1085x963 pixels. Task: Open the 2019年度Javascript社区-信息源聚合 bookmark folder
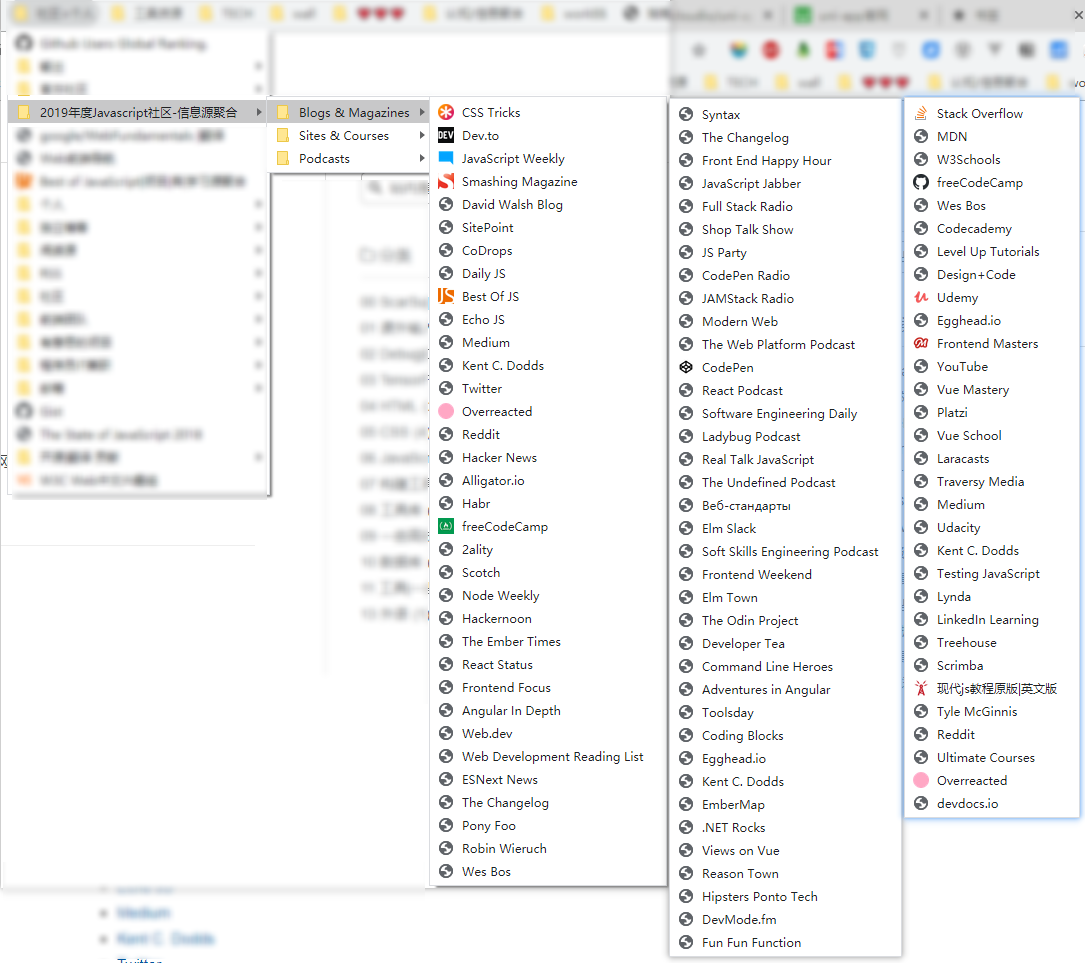(x=138, y=112)
